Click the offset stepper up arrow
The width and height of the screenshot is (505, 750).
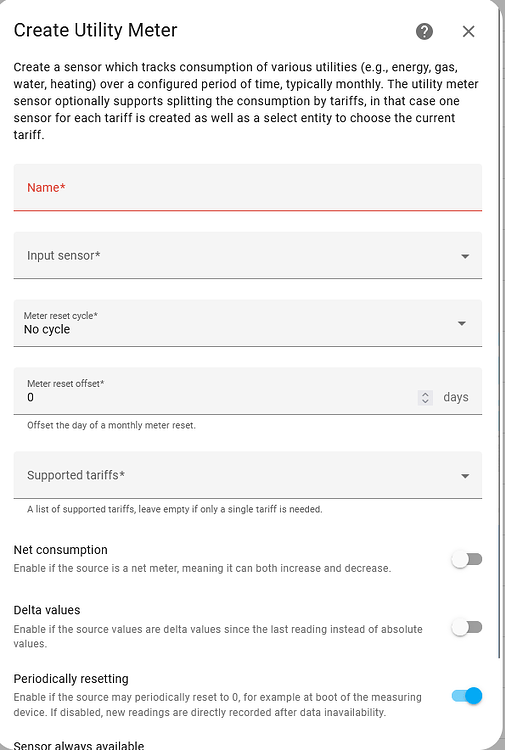click(x=425, y=394)
